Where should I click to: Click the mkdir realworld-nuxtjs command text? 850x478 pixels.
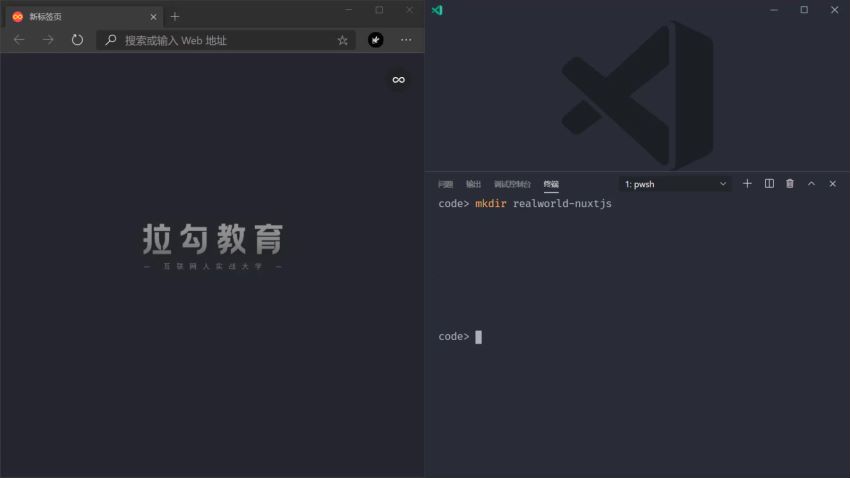(543, 204)
